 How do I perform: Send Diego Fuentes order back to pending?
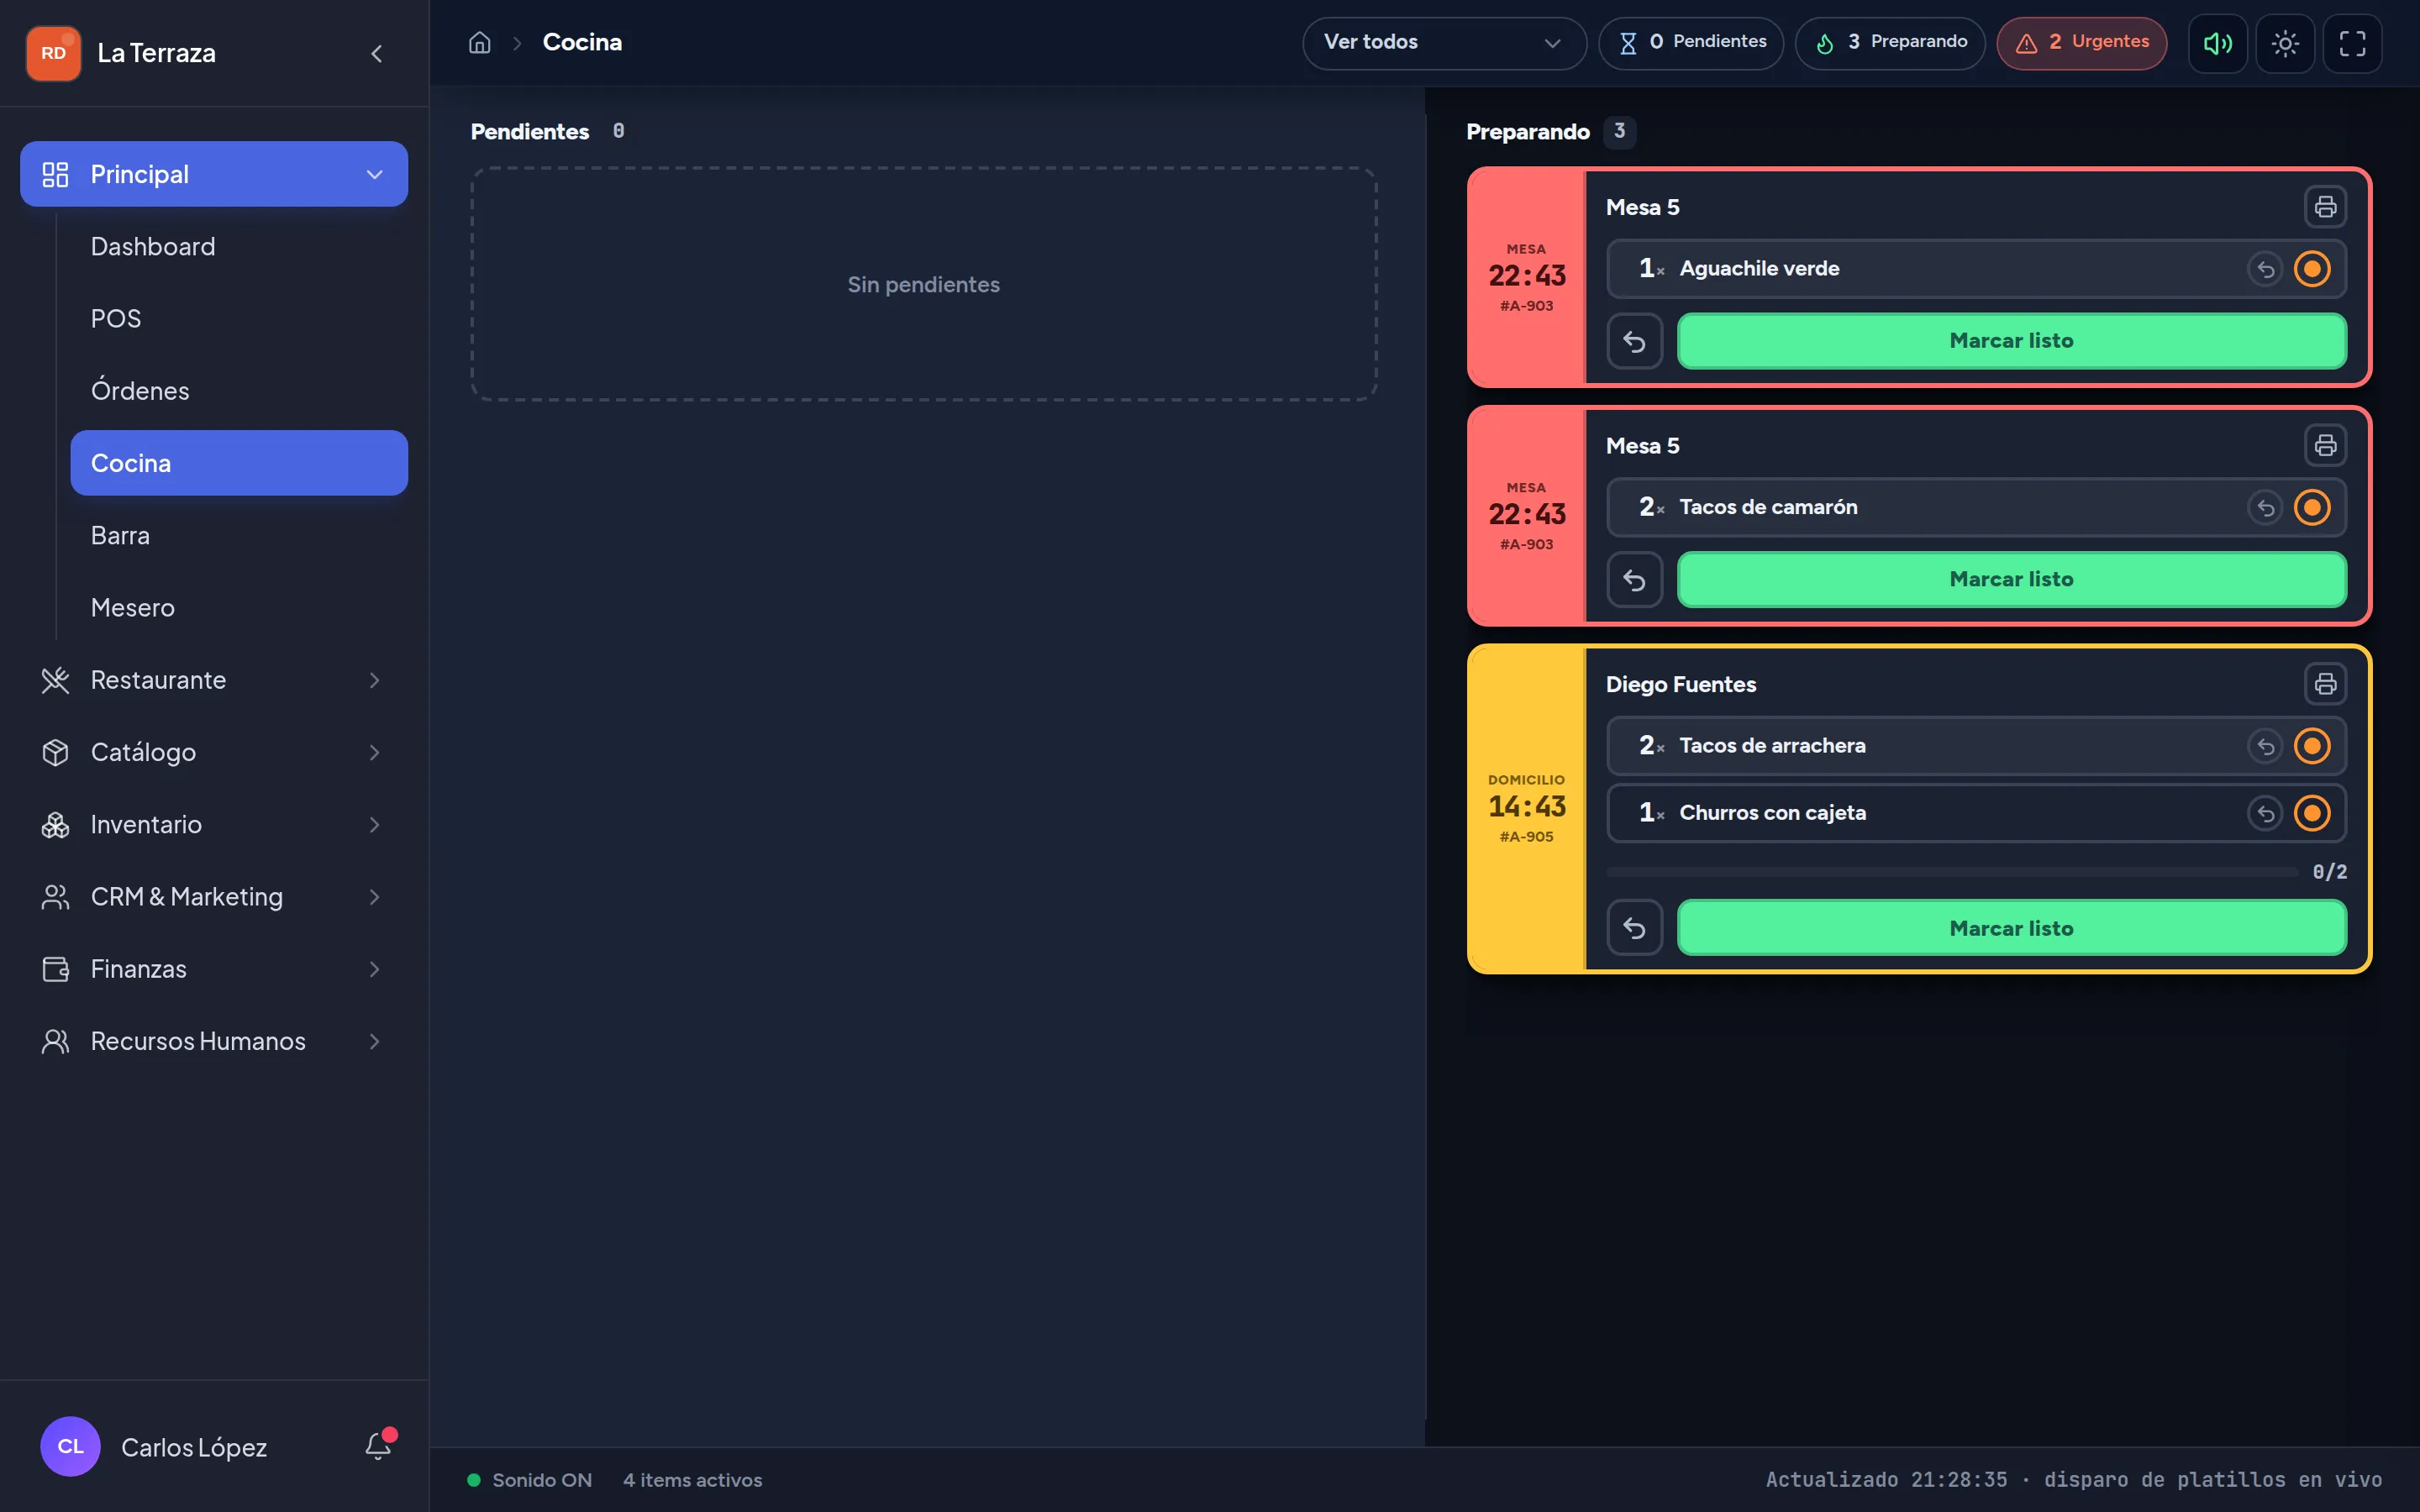tap(1634, 928)
